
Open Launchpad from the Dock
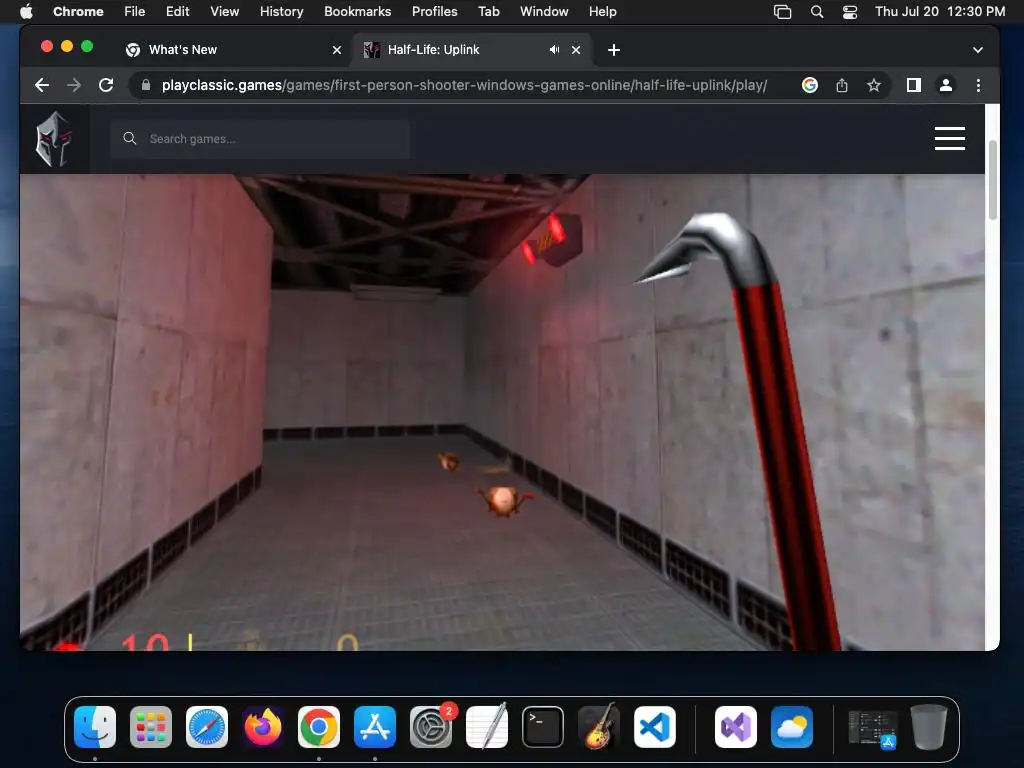click(x=151, y=727)
